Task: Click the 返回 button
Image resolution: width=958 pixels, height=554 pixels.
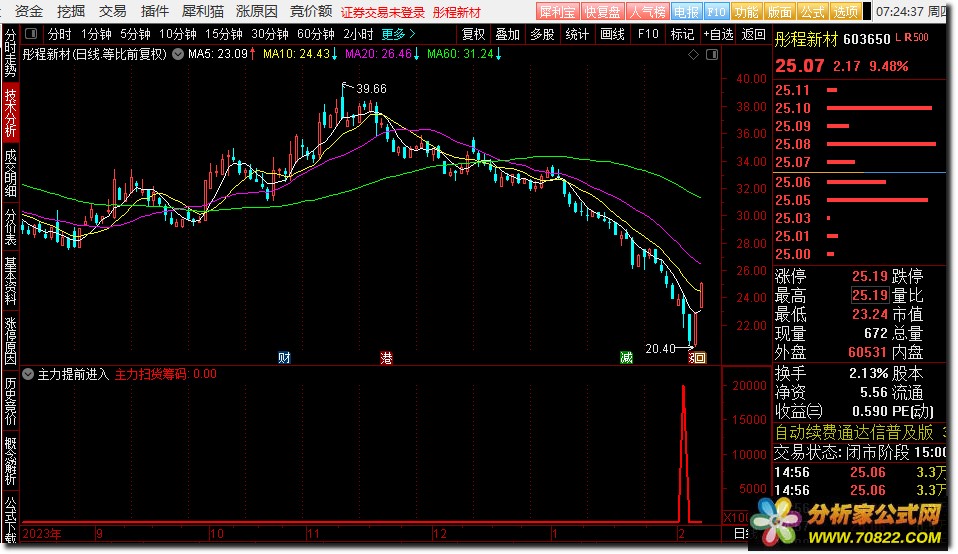Action: [x=753, y=34]
